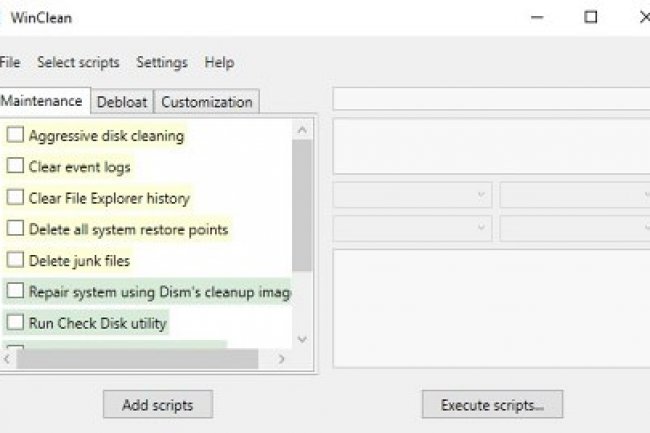Select the Delete junk files checkbox
Image resolution: width=650 pixels, height=433 pixels.
click(x=15, y=260)
